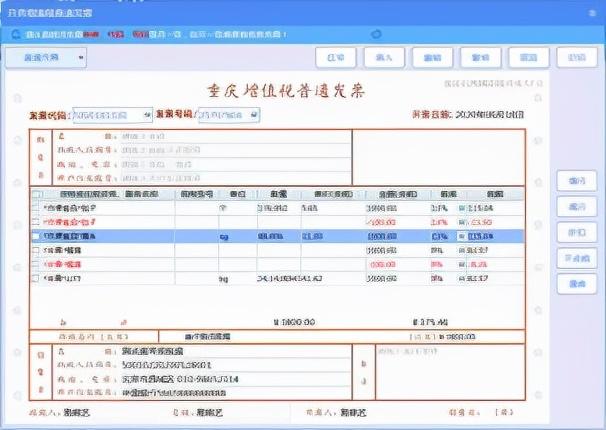Click the topmost button in the right side panel
Screen dimensions: 606x430
pyautogui.click(x=576, y=181)
